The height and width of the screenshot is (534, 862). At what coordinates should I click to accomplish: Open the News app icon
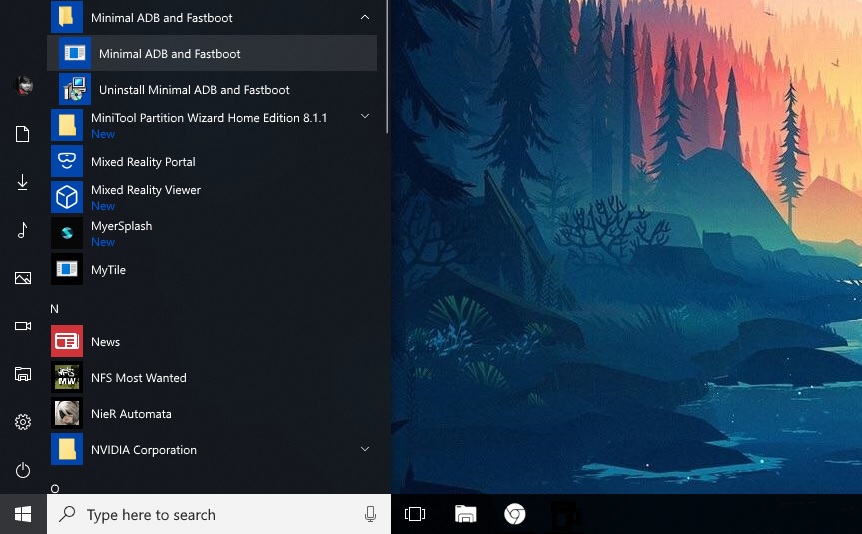(67, 341)
